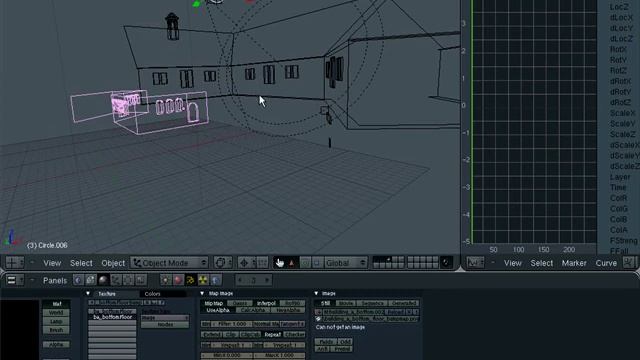Toggle the NegAlpha option
The width and height of the screenshot is (640, 360).
[x=288, y=310]
